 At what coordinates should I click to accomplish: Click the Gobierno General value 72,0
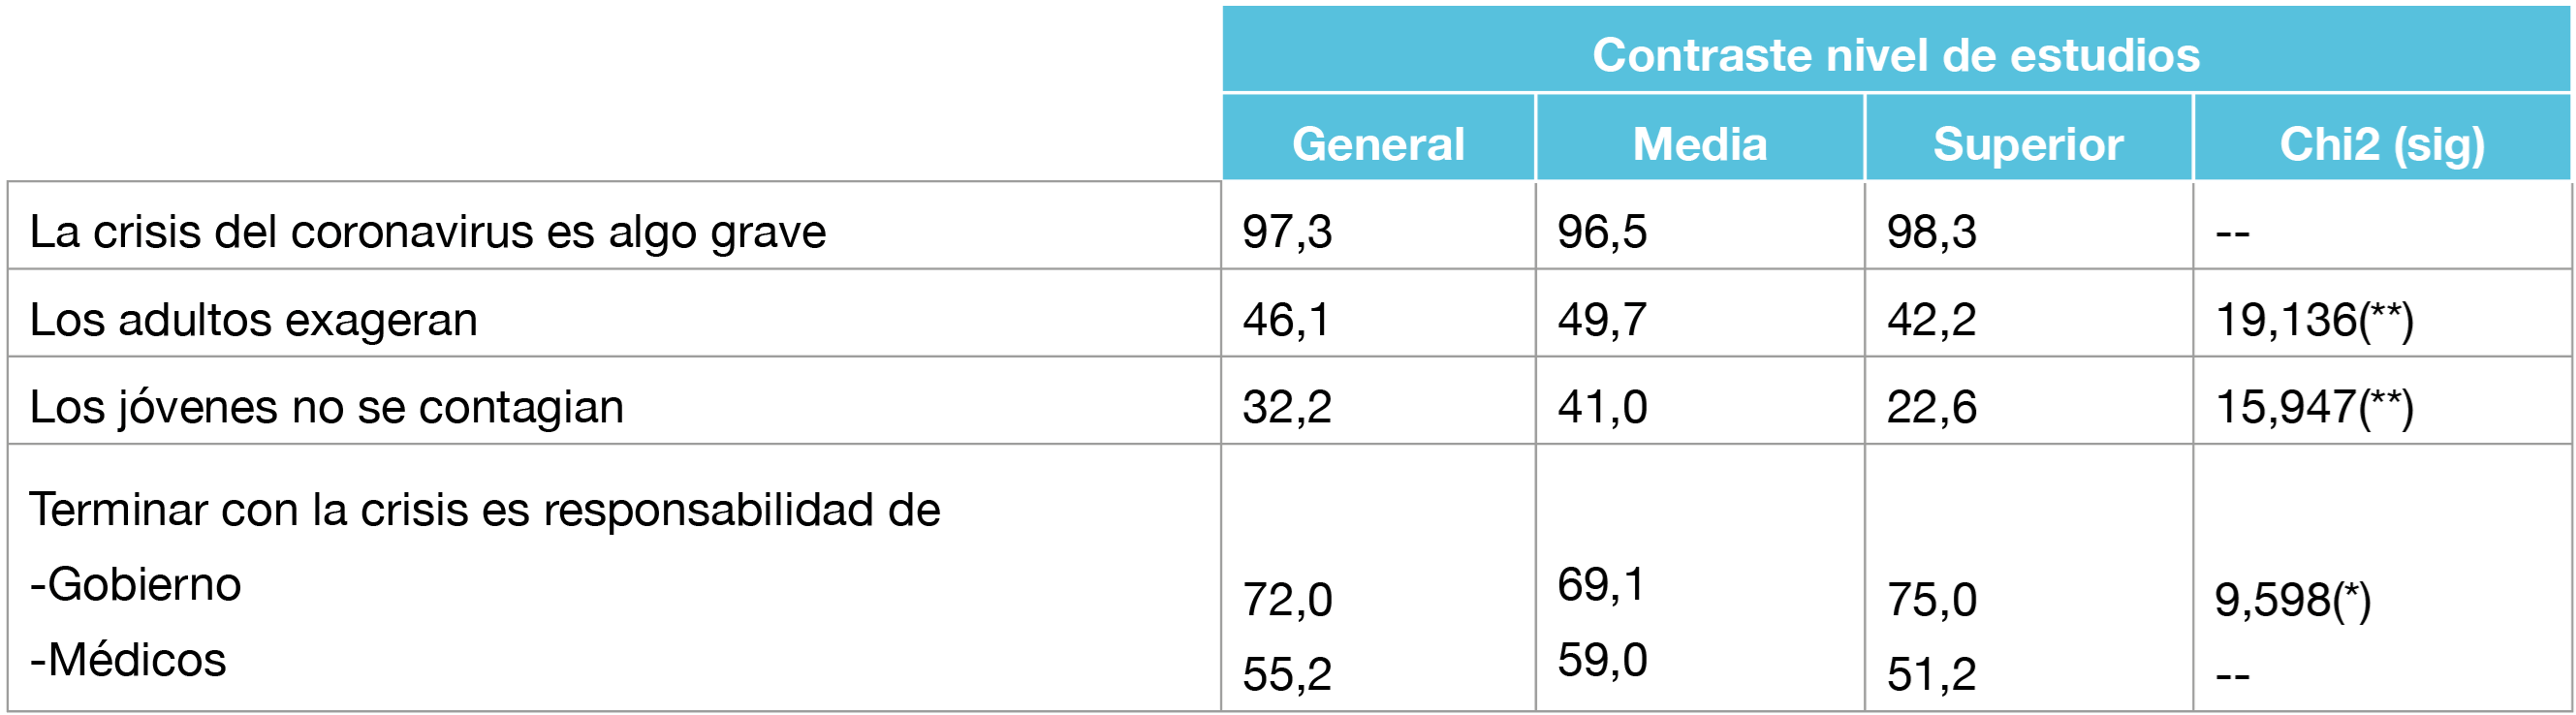pos(1287,600)
